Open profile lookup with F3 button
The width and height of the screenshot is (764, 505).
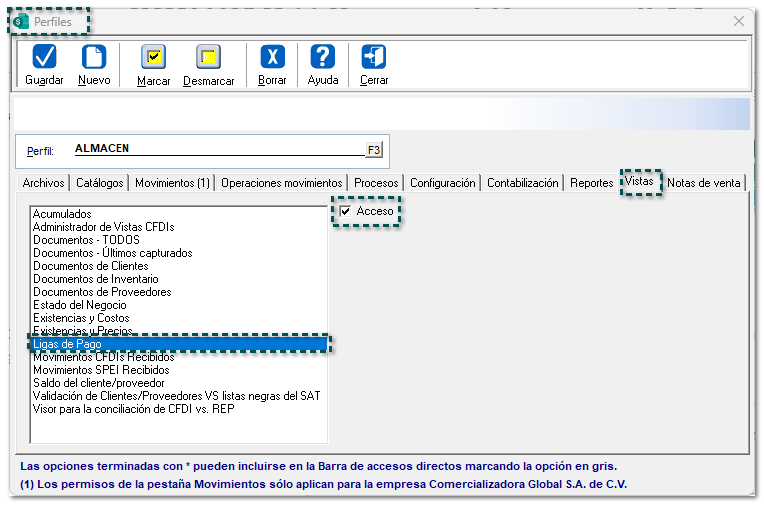pos(374,150)
